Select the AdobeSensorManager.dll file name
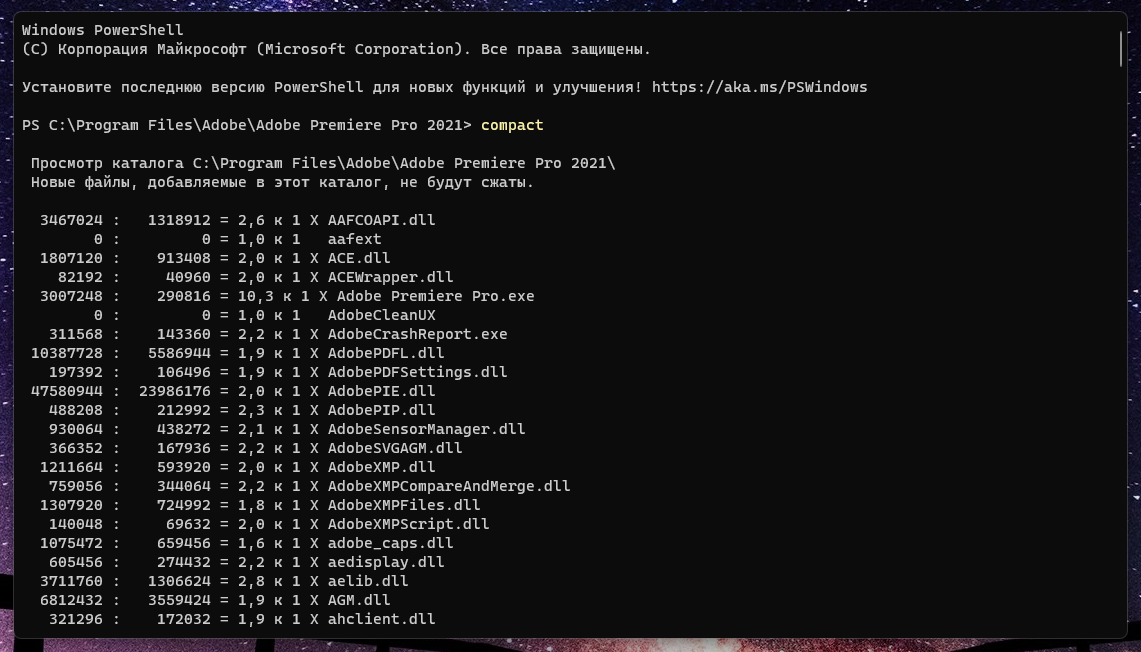The height and width of the screenshot is (652, 1141). (426, 428)
